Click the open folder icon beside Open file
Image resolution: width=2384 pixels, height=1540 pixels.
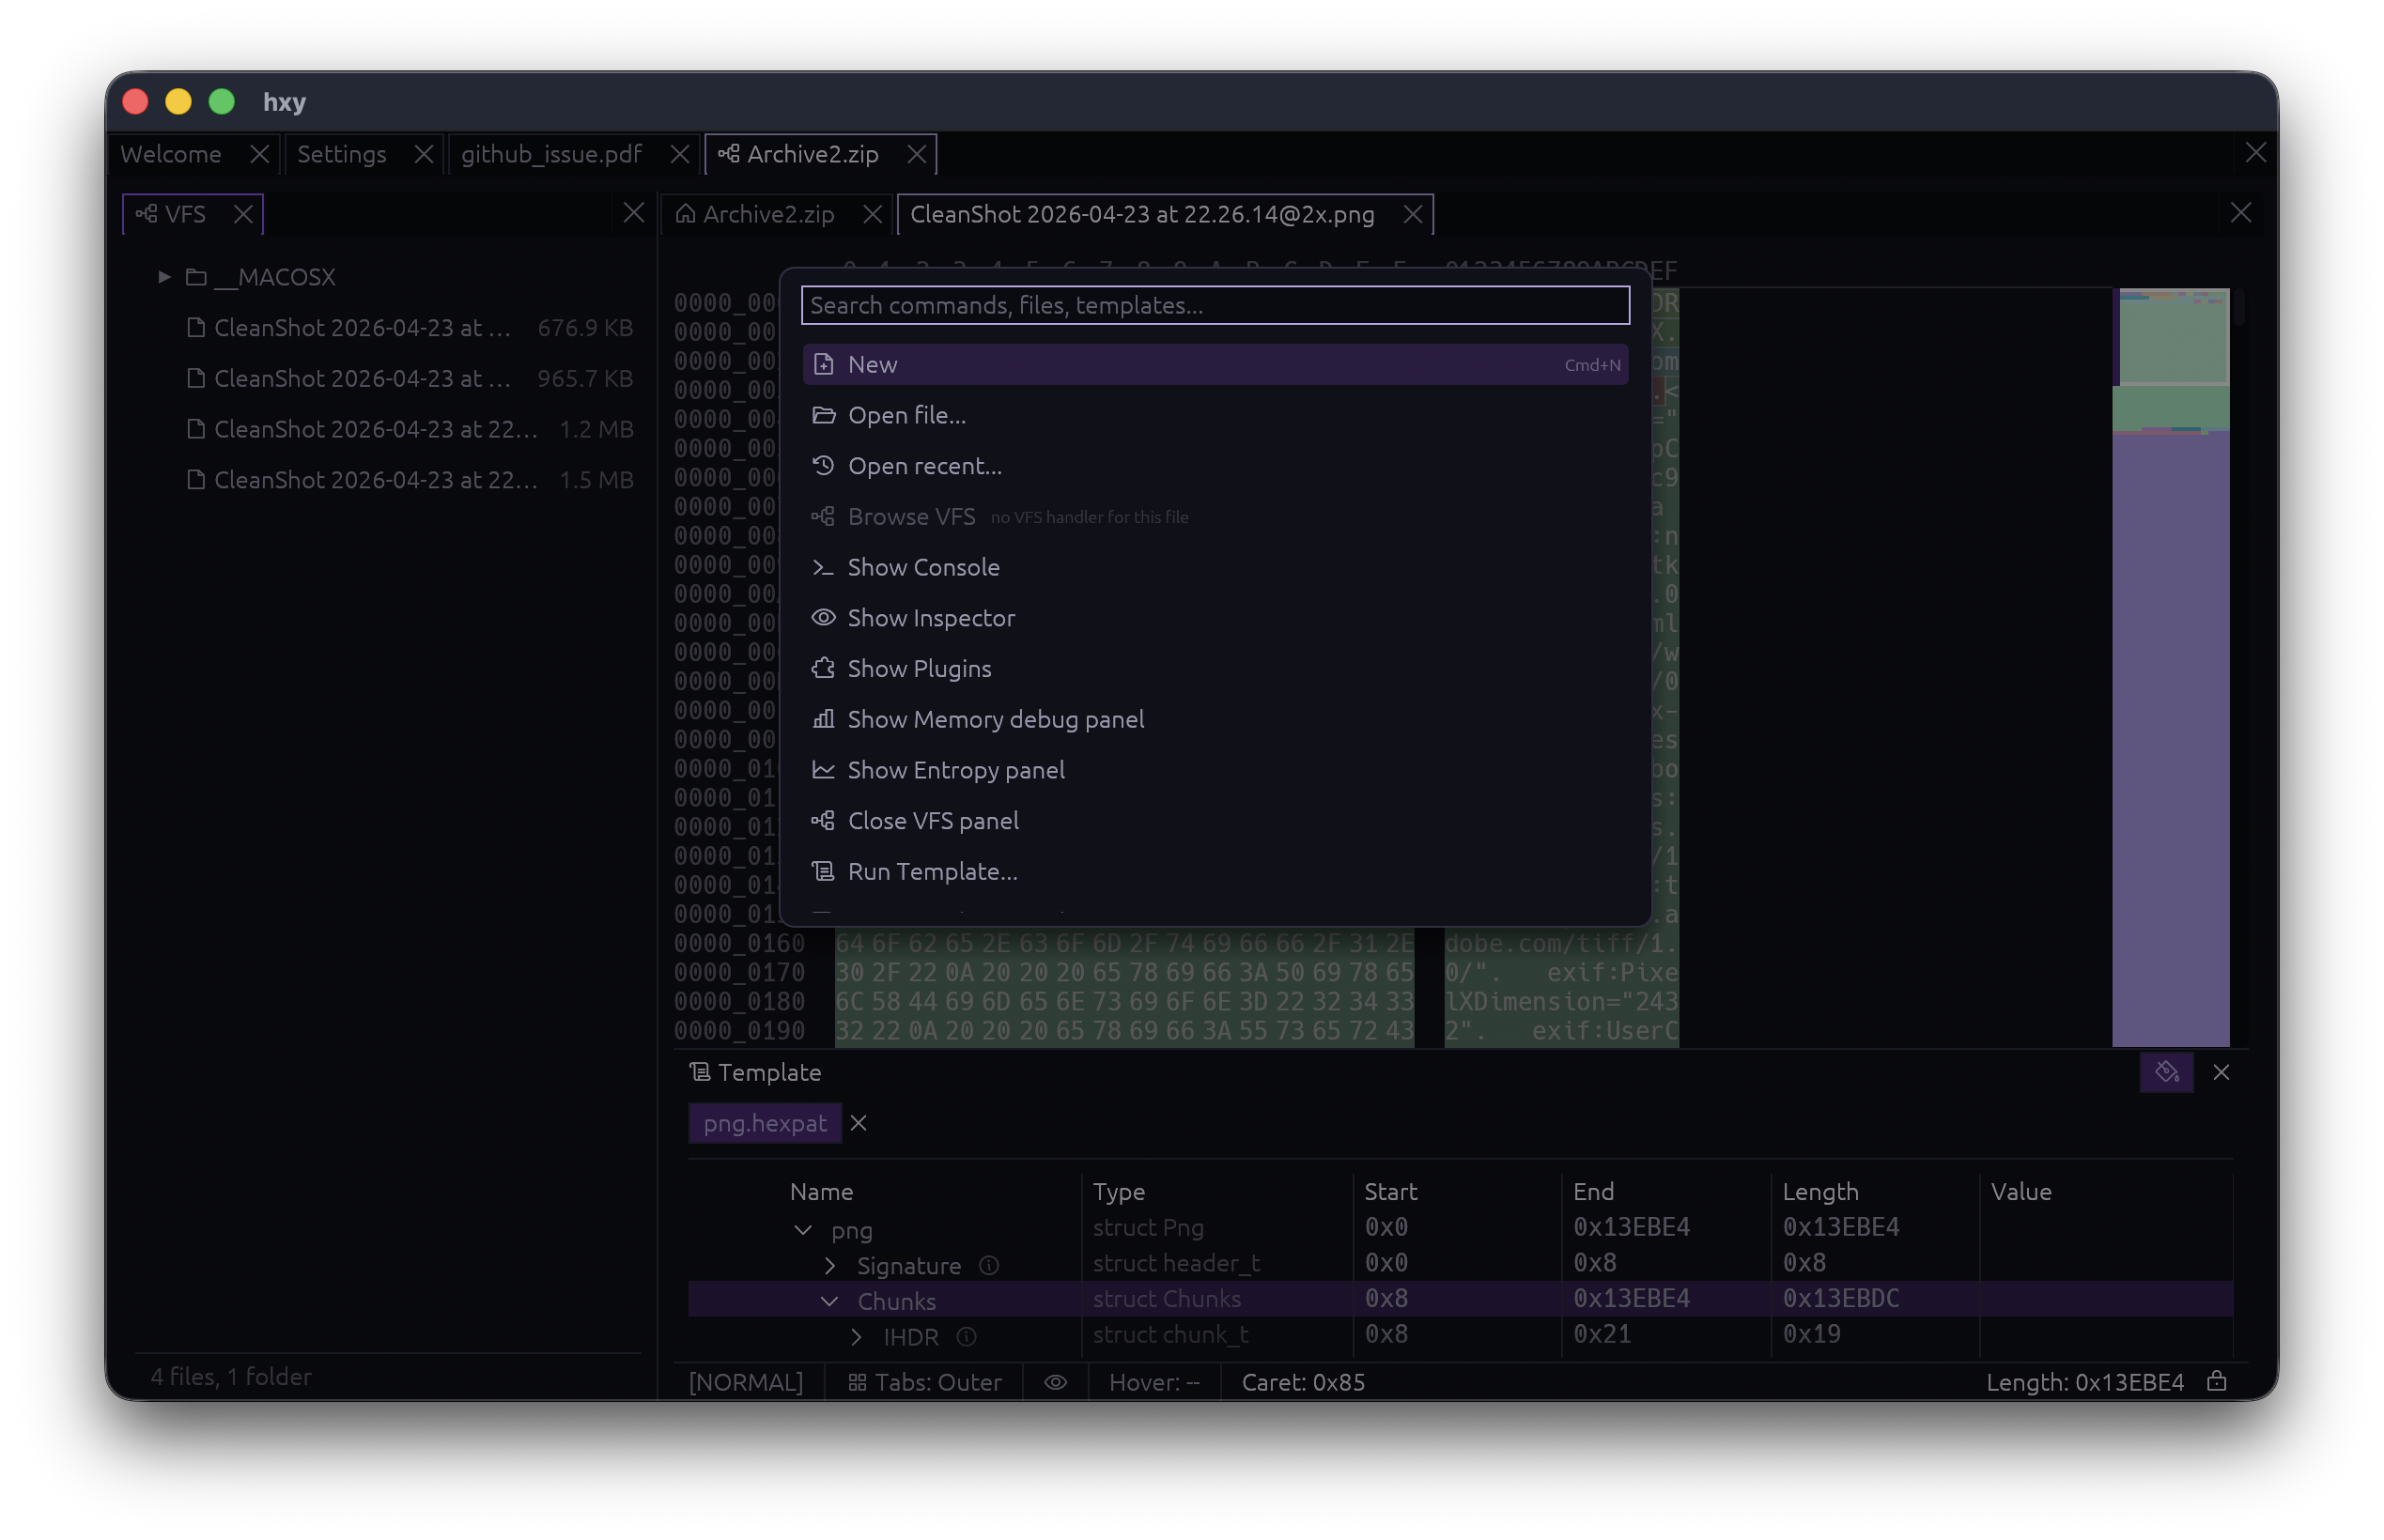(x=823, y=415)
